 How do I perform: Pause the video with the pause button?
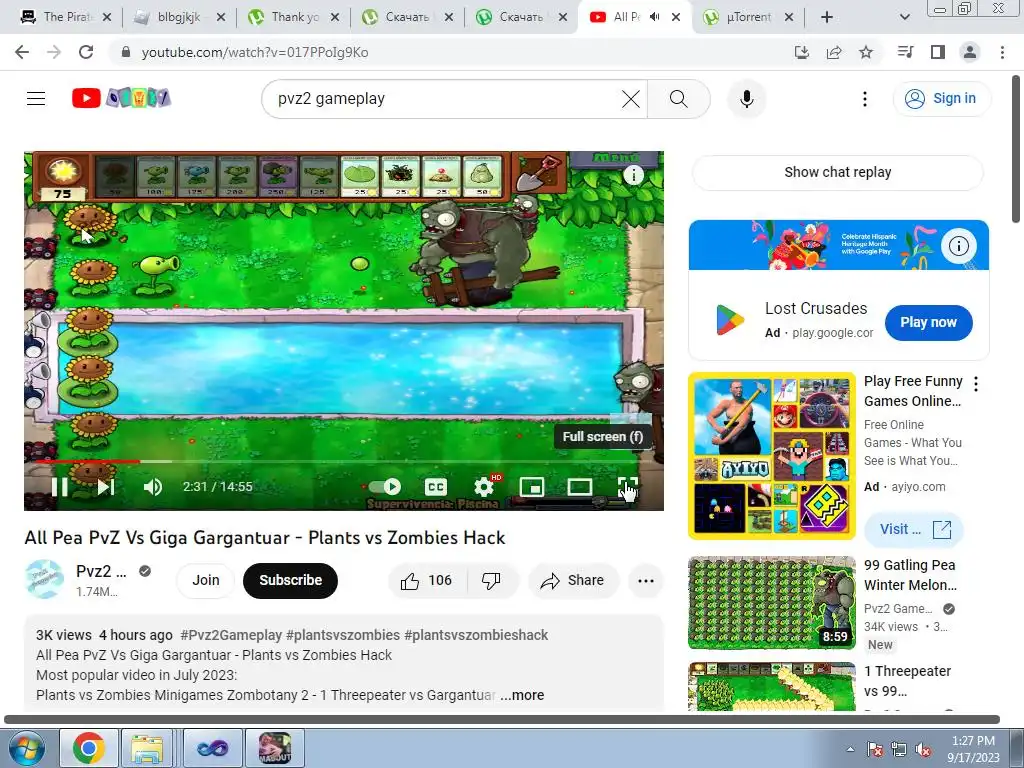[x=59, y=487]
